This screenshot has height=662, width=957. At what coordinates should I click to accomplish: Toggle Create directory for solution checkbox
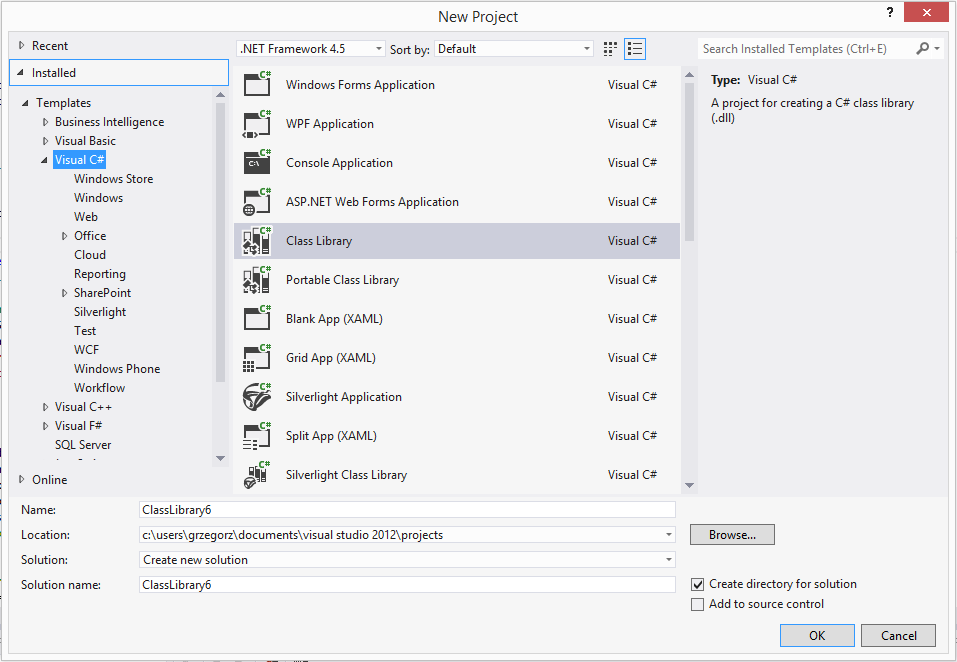(697, 585)
